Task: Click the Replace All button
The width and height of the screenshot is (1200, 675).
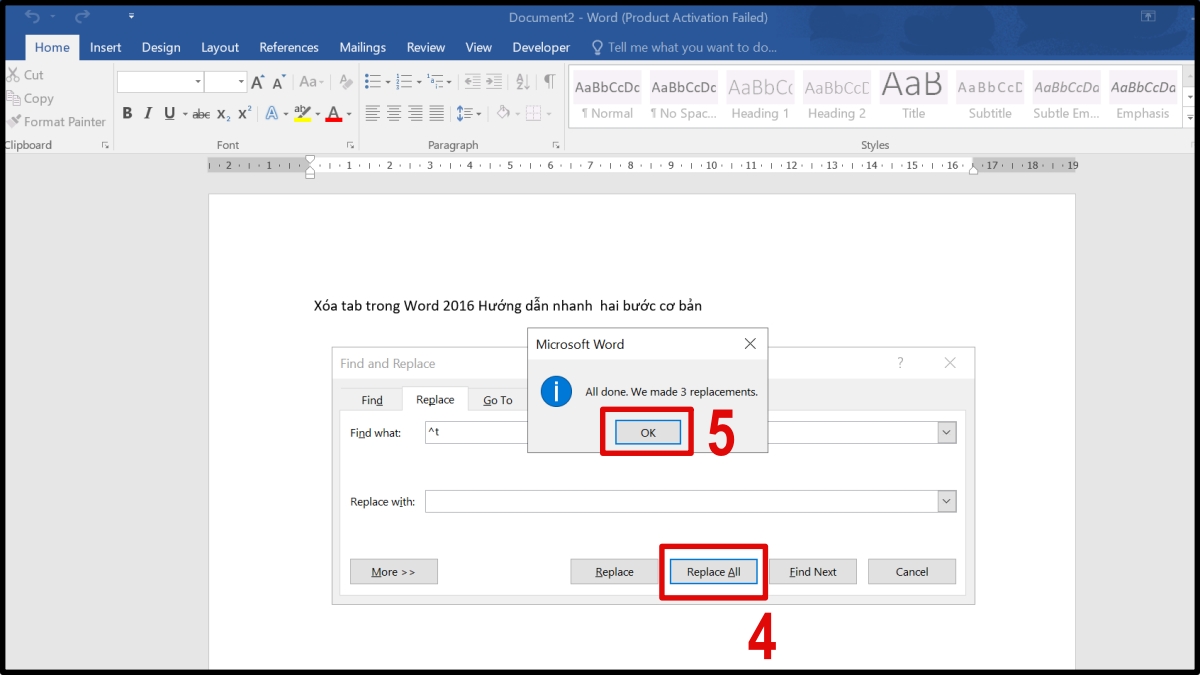Action: coord(713,571)
